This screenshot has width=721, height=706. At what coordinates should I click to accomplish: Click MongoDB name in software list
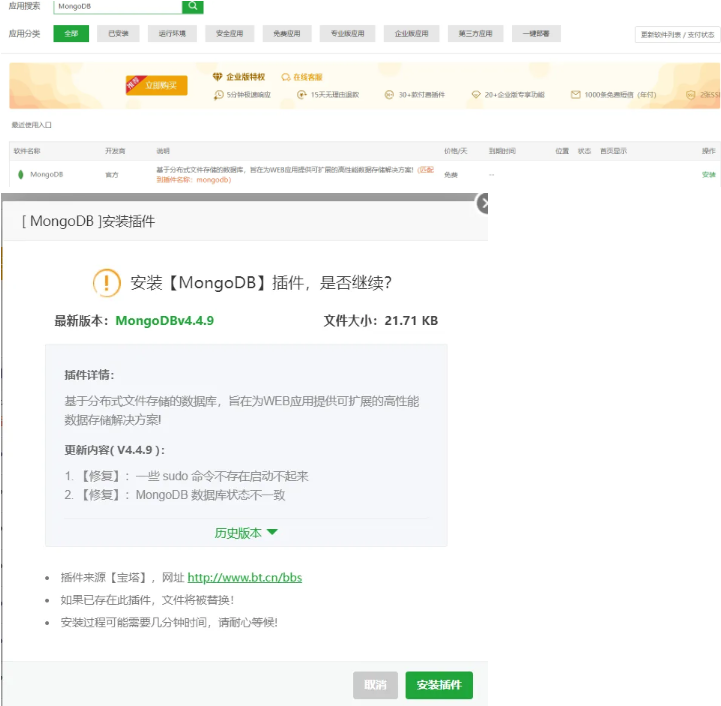(46, 174)
